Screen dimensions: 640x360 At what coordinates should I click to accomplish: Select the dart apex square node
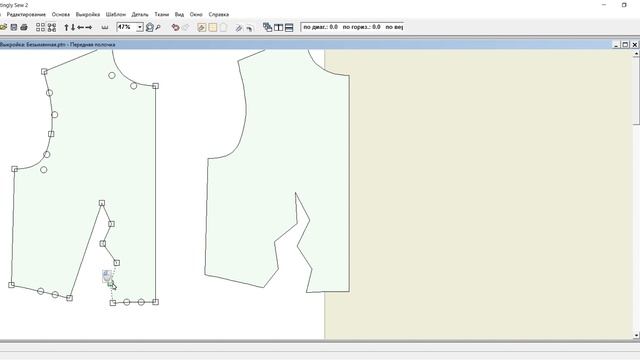[x=102, y=203]
